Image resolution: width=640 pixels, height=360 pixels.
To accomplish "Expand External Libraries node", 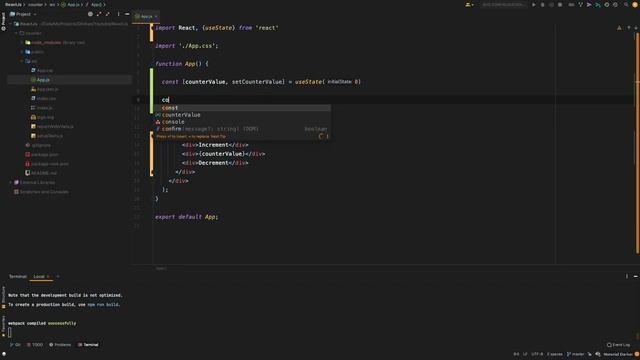I will pos(11,182).
